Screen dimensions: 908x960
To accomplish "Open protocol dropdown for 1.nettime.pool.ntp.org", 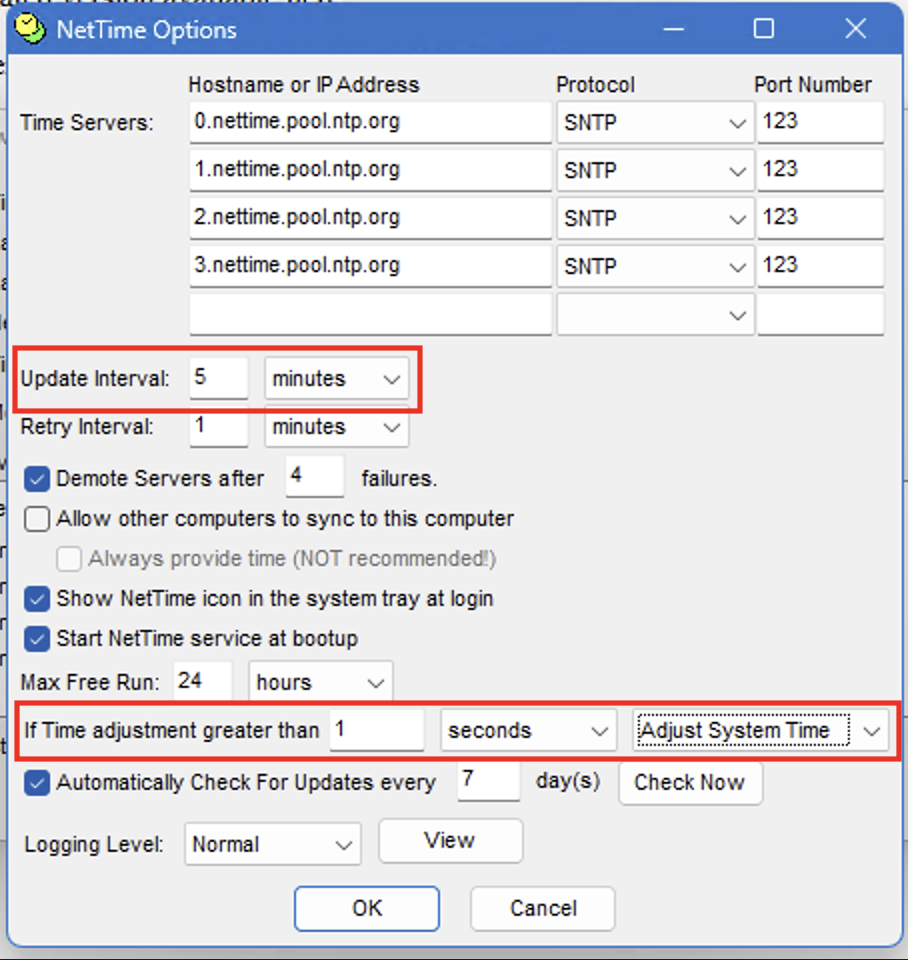I will click(x=655, y=171).
